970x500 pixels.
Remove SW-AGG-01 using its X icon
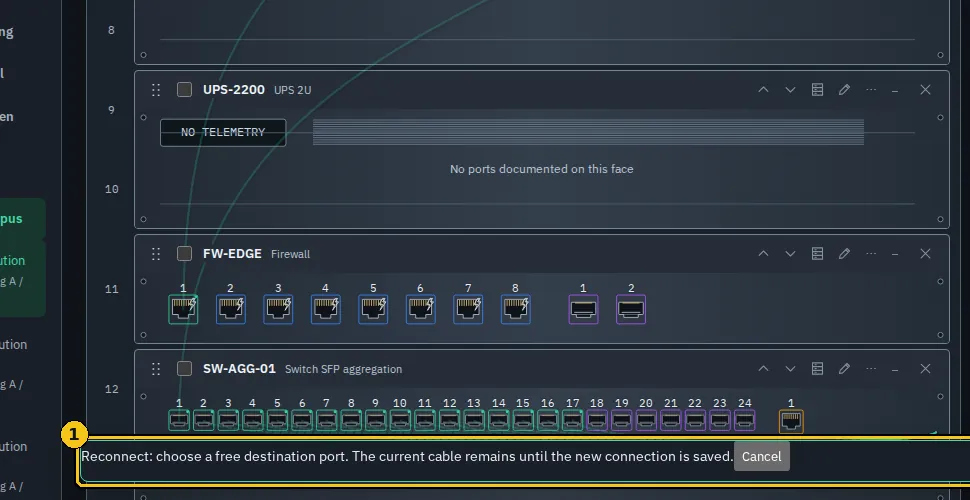925,369
